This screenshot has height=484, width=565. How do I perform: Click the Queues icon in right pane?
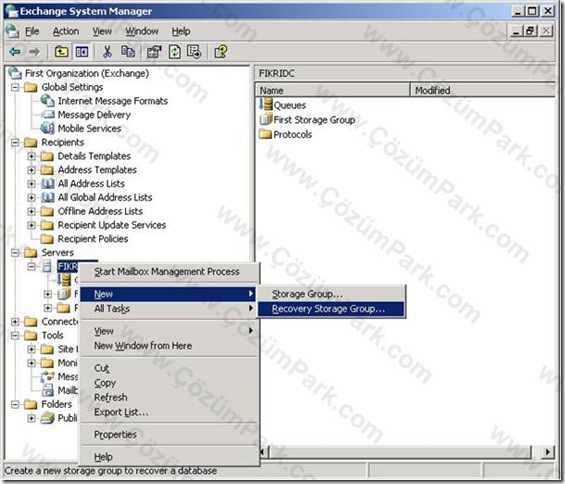tap(266, 104)
